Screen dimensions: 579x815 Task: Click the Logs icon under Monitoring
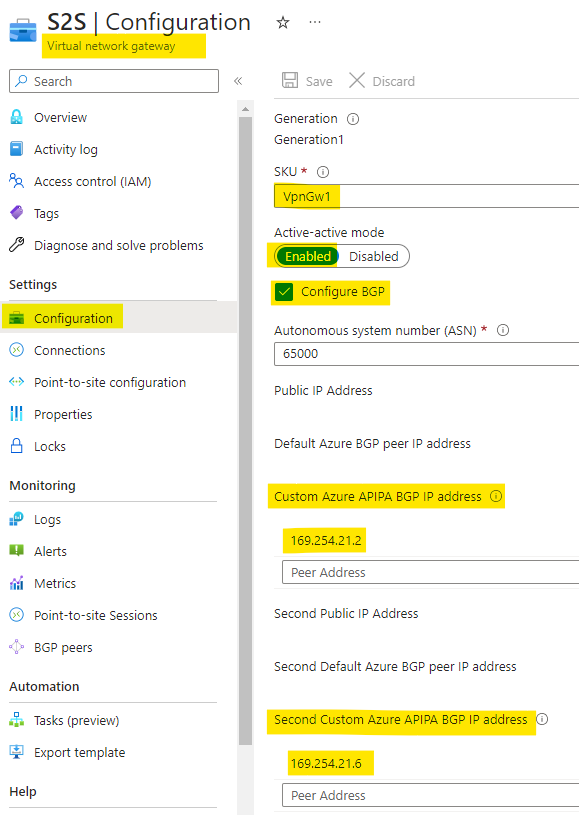coord(17,519)
